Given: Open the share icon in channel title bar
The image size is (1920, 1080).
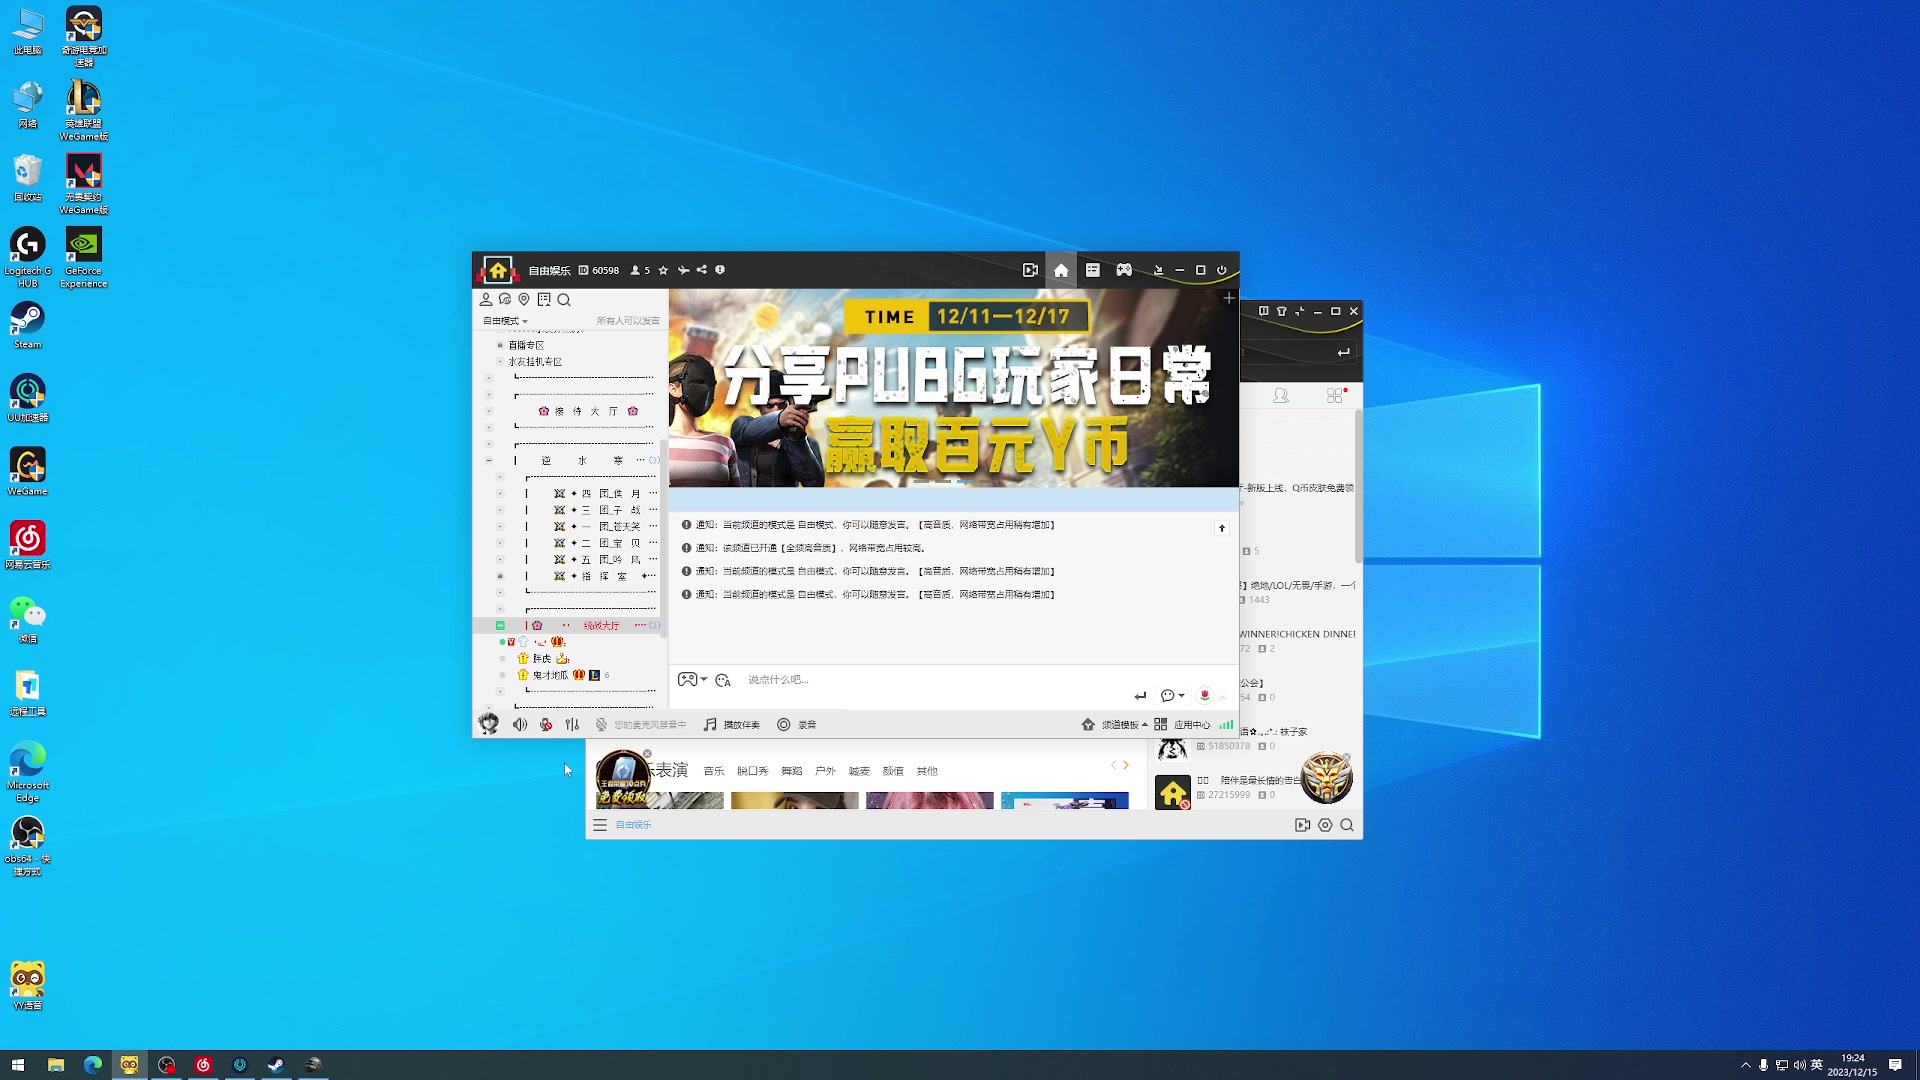Looking at the screenshot, I should click(x=702, y=270).
